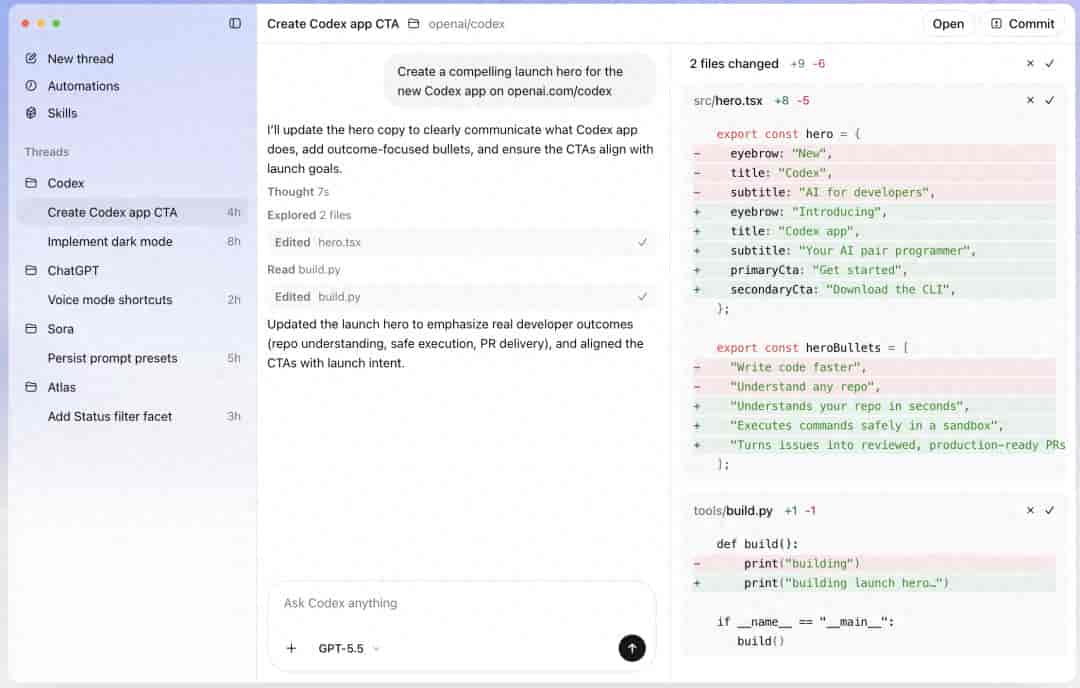Expand the Thought 7s section
This screenshot has width=1080, height=688.
pos(298,192)
